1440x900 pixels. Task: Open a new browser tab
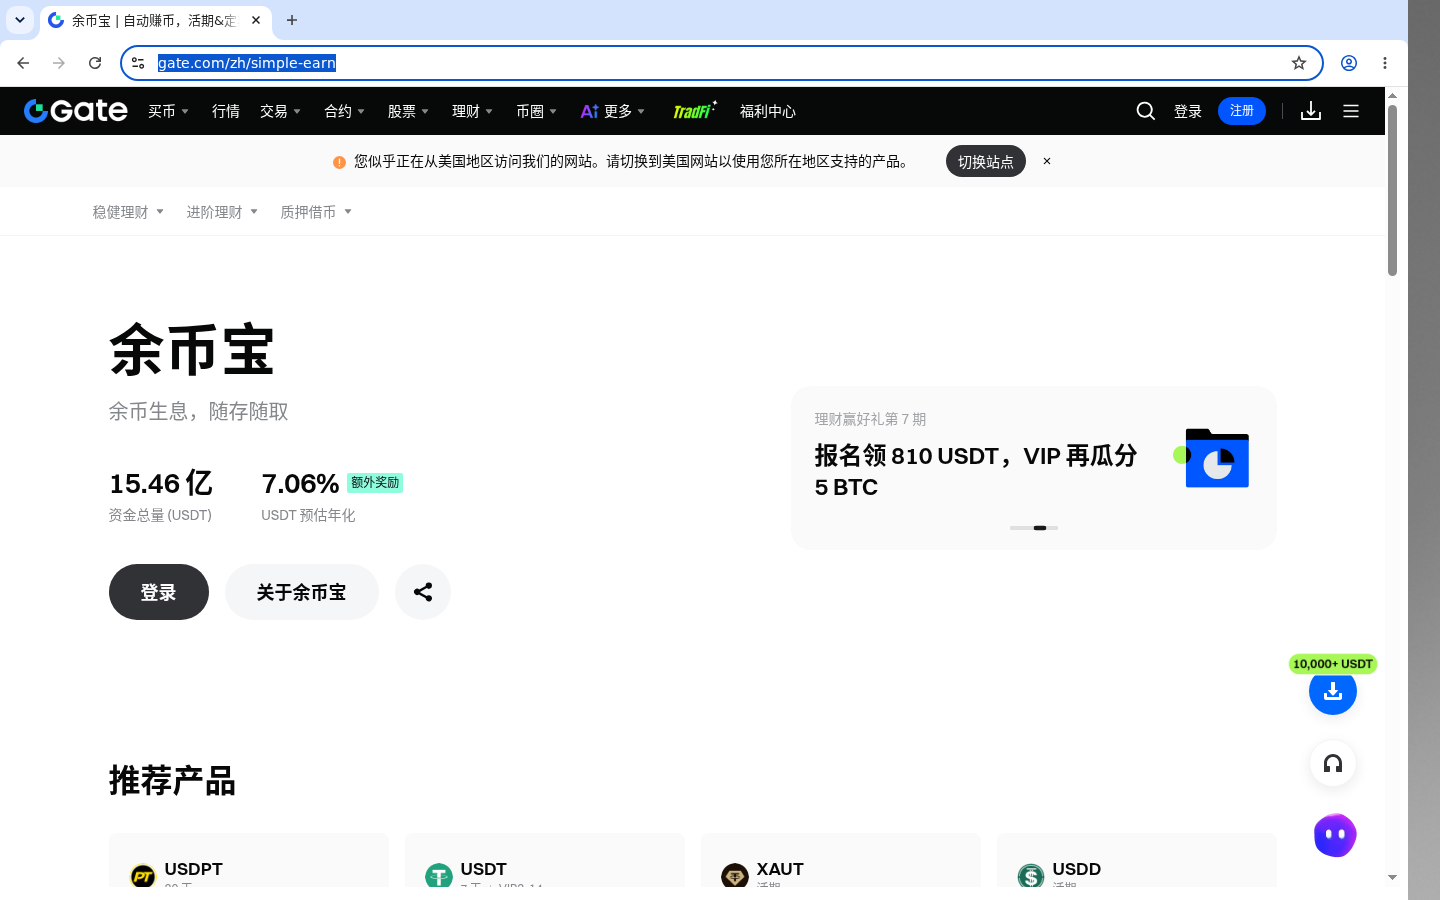click(x=292, y=20)
